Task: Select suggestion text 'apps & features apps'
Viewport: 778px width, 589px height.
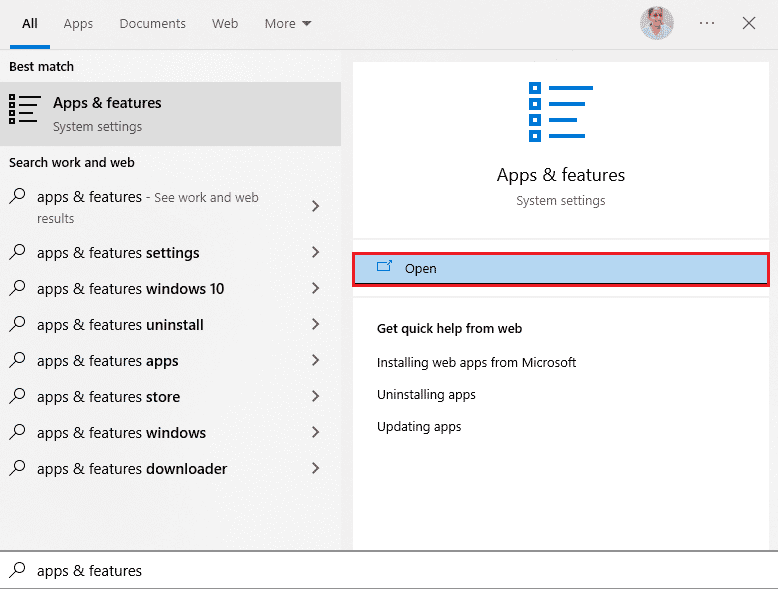Action: (108, 361)
